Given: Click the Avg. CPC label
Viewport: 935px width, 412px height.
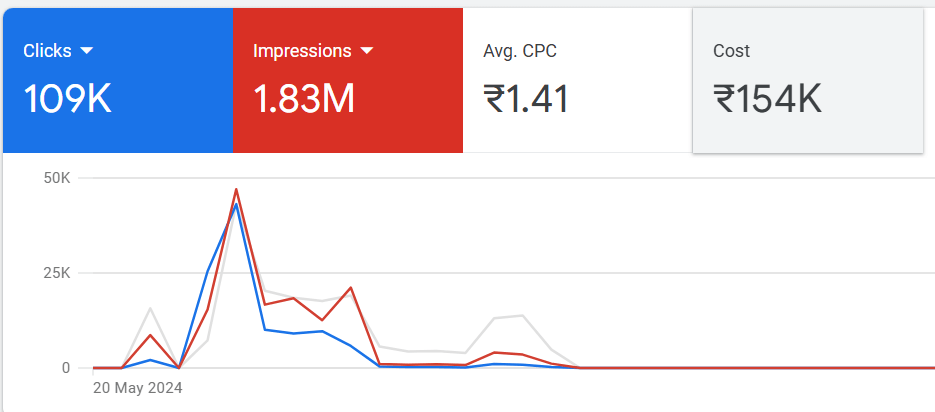Looking at the screenshot, I should coord(520,51).
